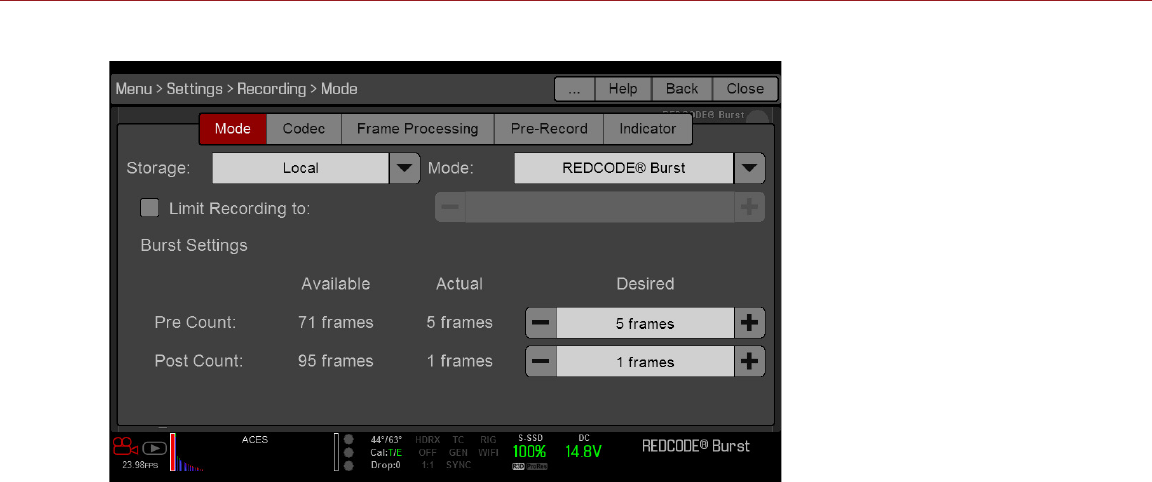Click the Back button
The width and height of the screenshot is (1152, 482).
tap(682, 89)
